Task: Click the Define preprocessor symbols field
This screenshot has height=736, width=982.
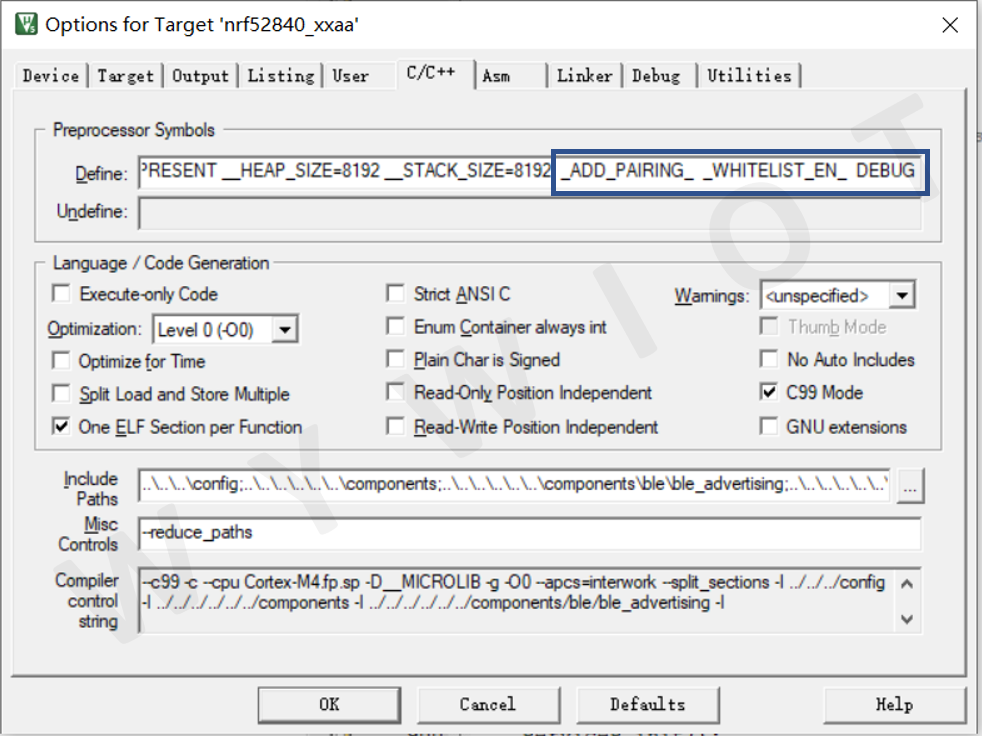Action: (530, 171)
